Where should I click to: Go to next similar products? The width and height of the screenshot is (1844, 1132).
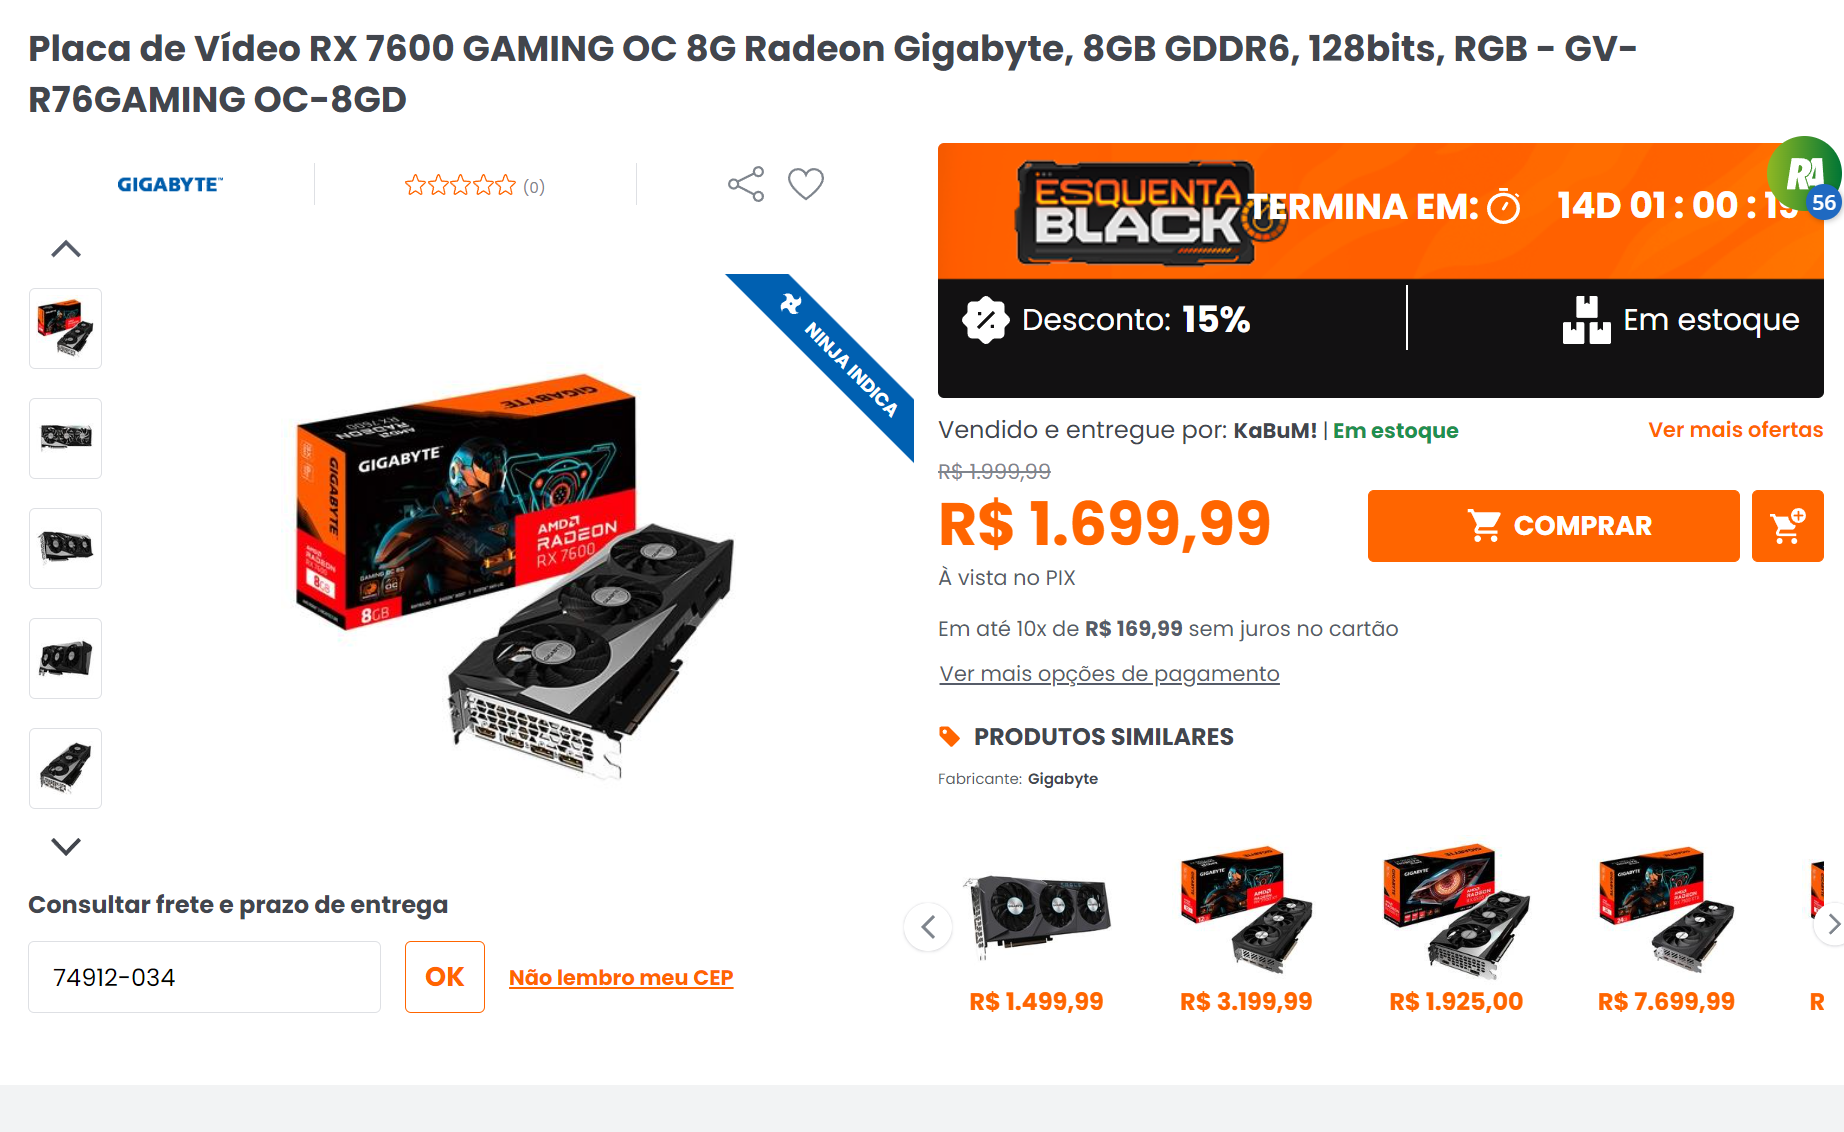[x=1832, y=925]
